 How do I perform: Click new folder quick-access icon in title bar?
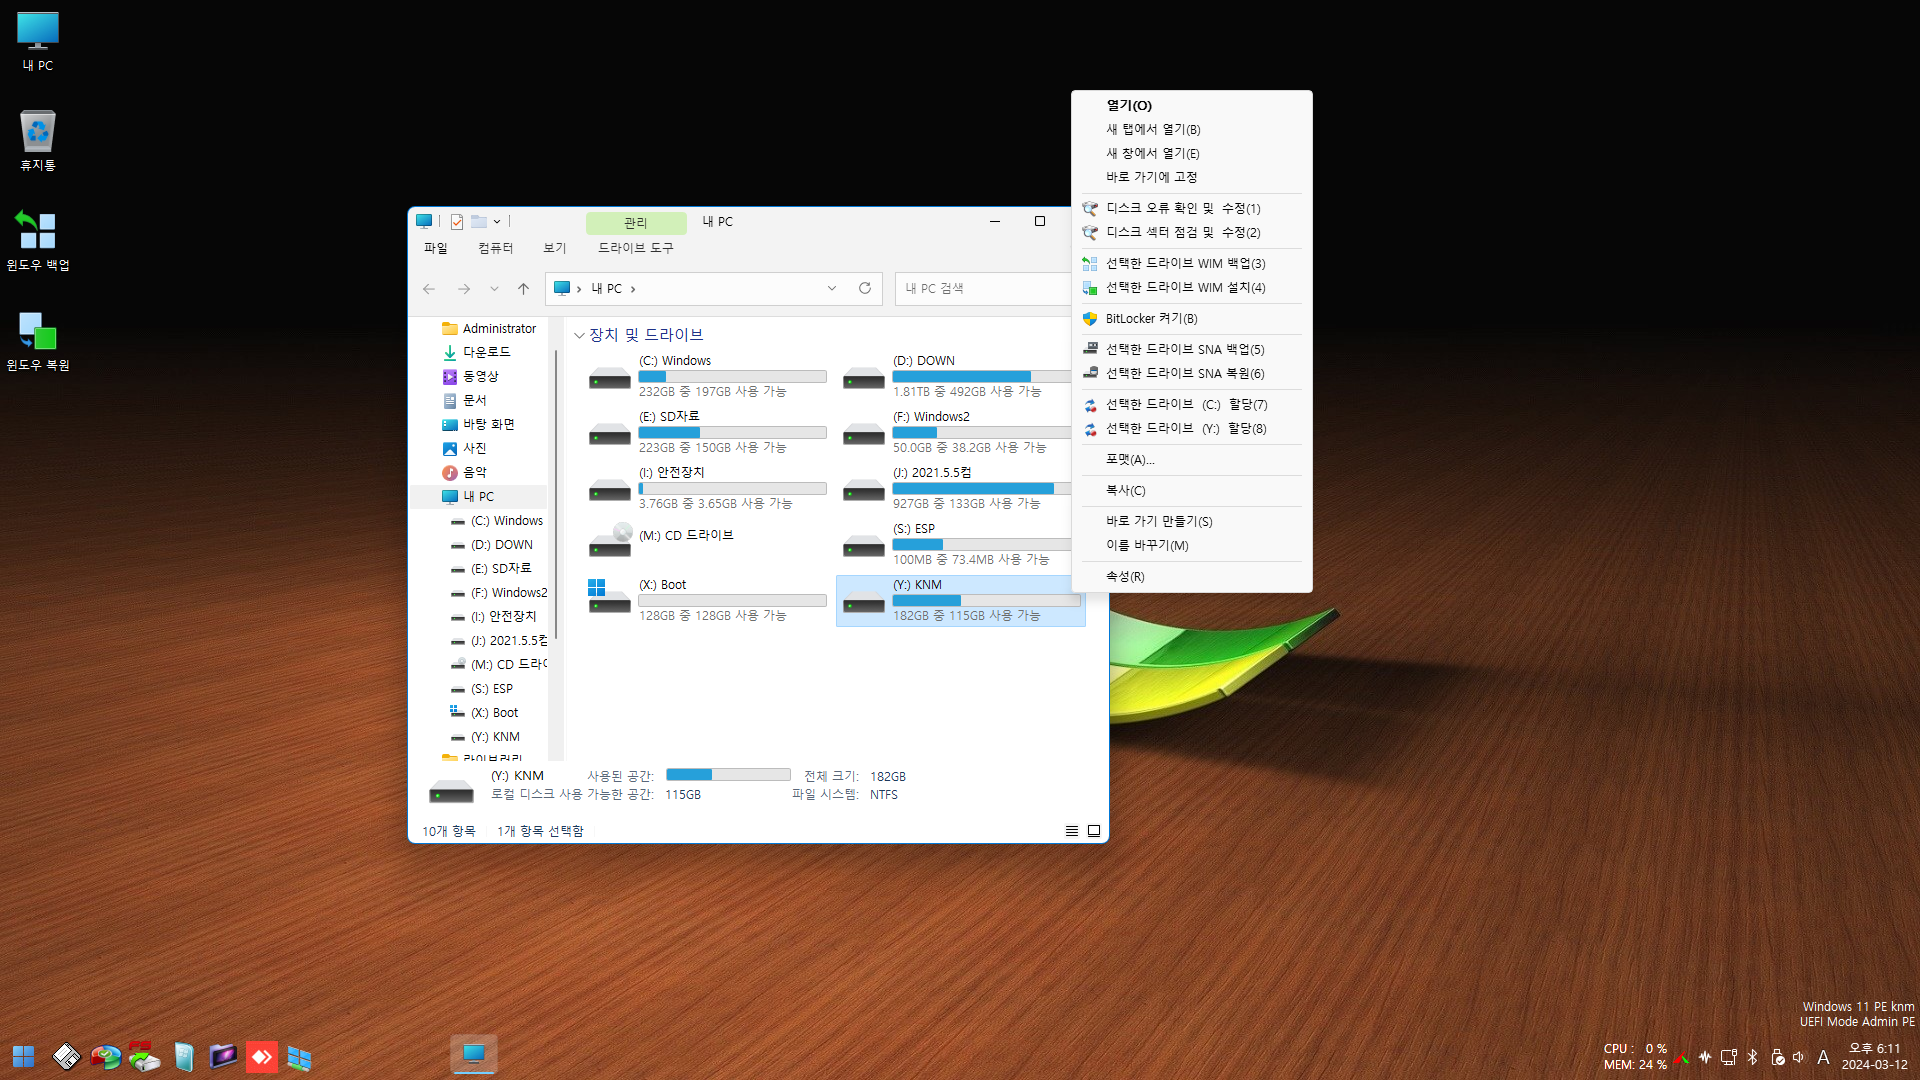479,221
